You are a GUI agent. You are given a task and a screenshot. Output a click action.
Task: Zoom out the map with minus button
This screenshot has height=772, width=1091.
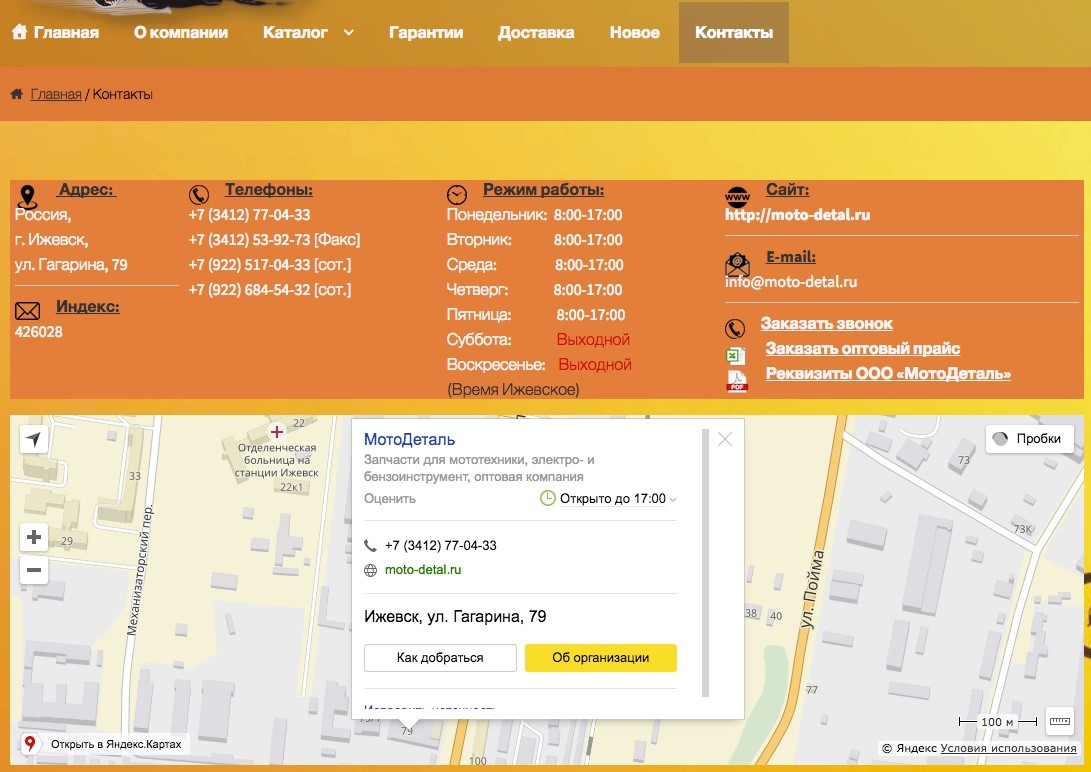(x=33, y=570)
